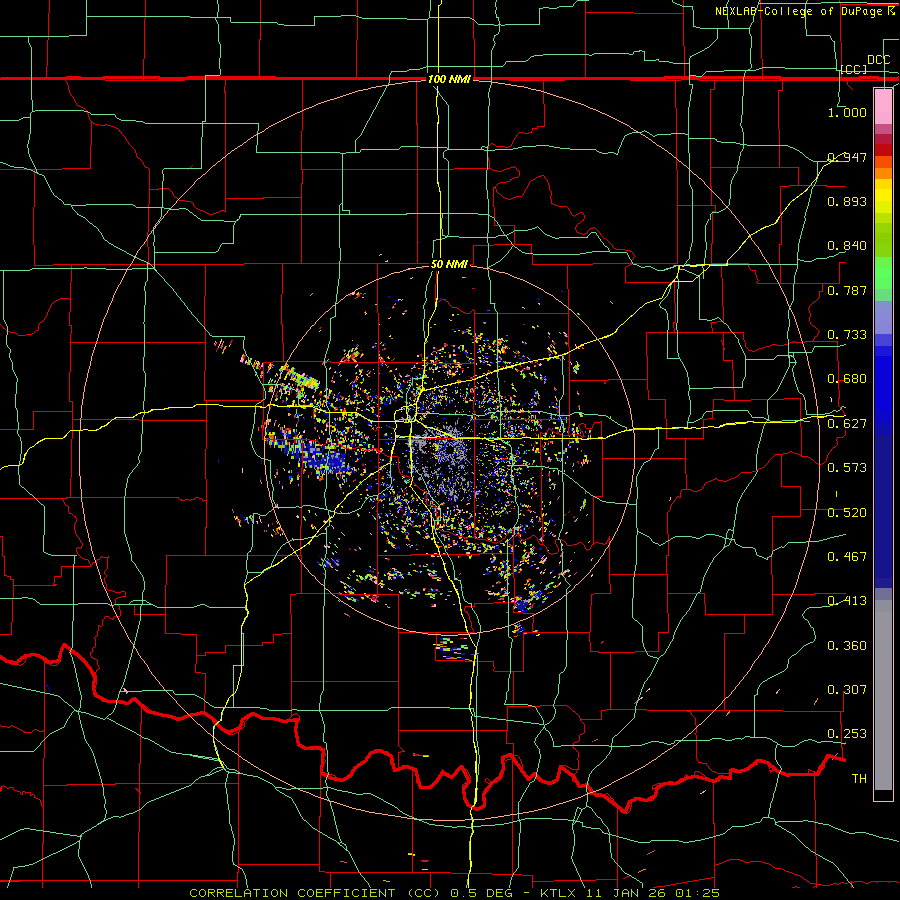Click the TH label at the scale bottom
This screenshot has height=900, width=900.
coord(859,779)
